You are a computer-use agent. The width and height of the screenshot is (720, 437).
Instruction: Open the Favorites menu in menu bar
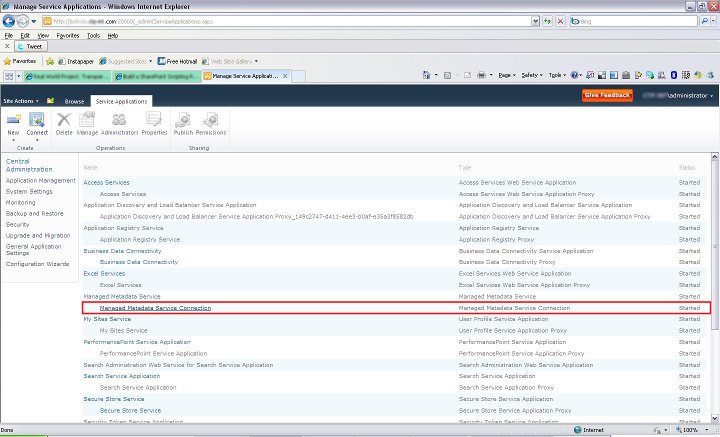pyautogui.click(x=68, y=35)
